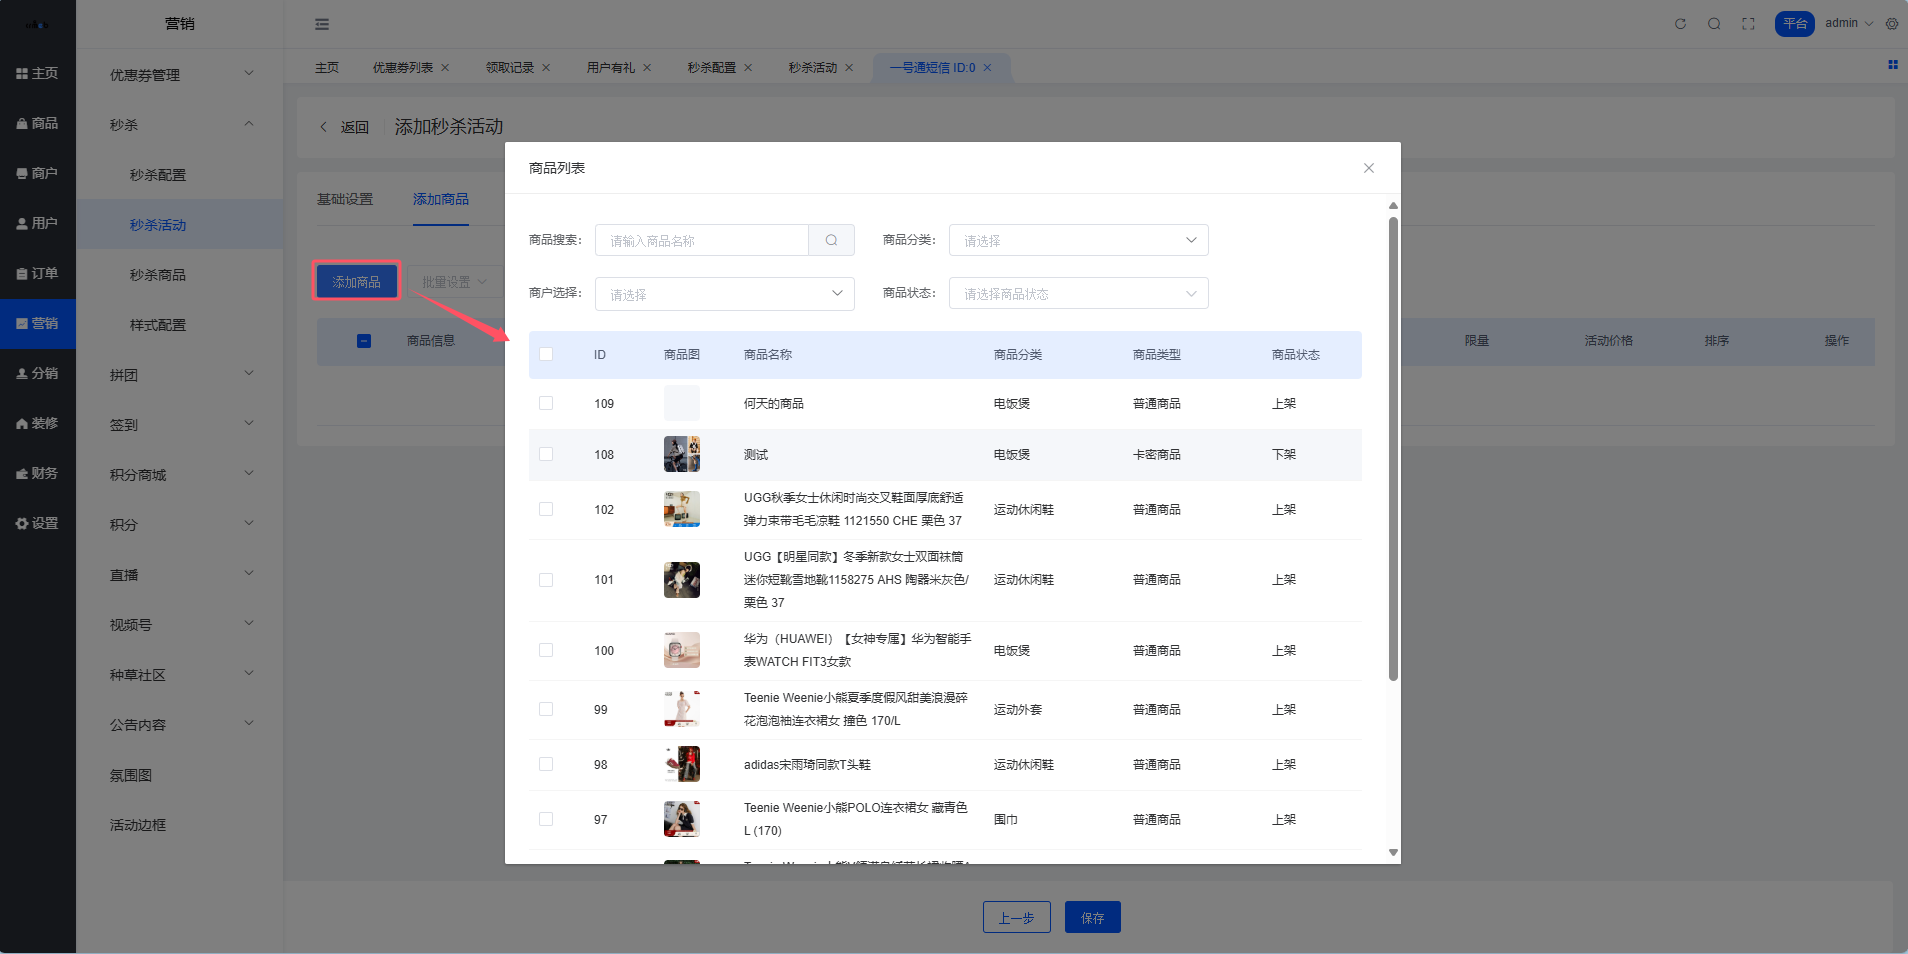1908x954 pixels.
Task: Click inside the 商品搜索 input field
Action: coord(700,240)
